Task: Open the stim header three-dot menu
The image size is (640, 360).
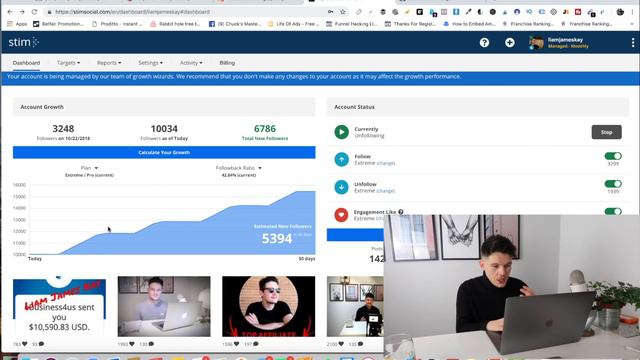Action: (x=633, y=42)
